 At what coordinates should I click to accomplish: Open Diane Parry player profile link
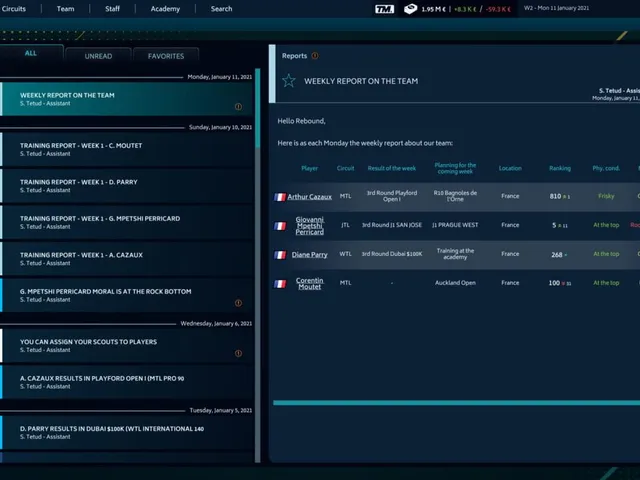[x=309, y=255]
